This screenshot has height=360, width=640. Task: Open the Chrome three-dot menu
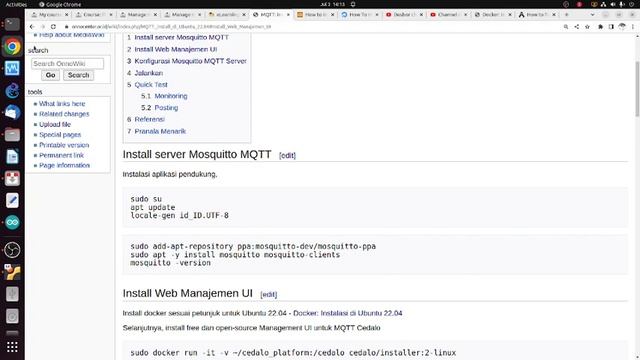tap(633, 27)
